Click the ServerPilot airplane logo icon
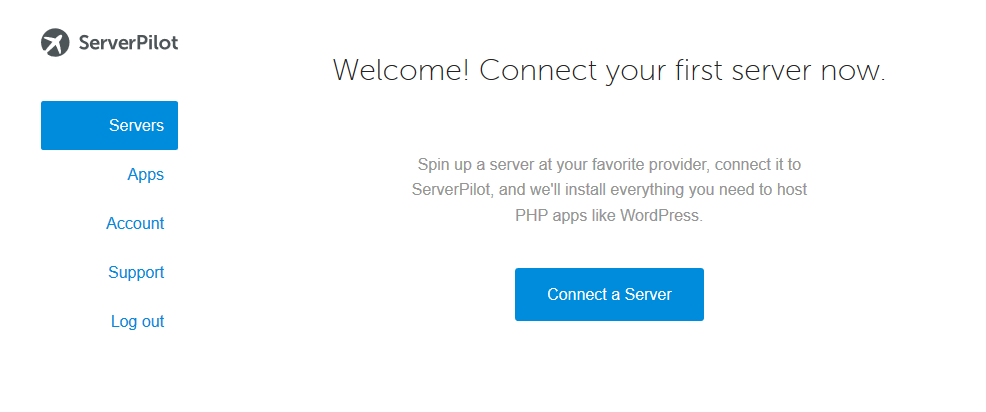The width and height of the screenshot is (986, 412). coord(55,42)
